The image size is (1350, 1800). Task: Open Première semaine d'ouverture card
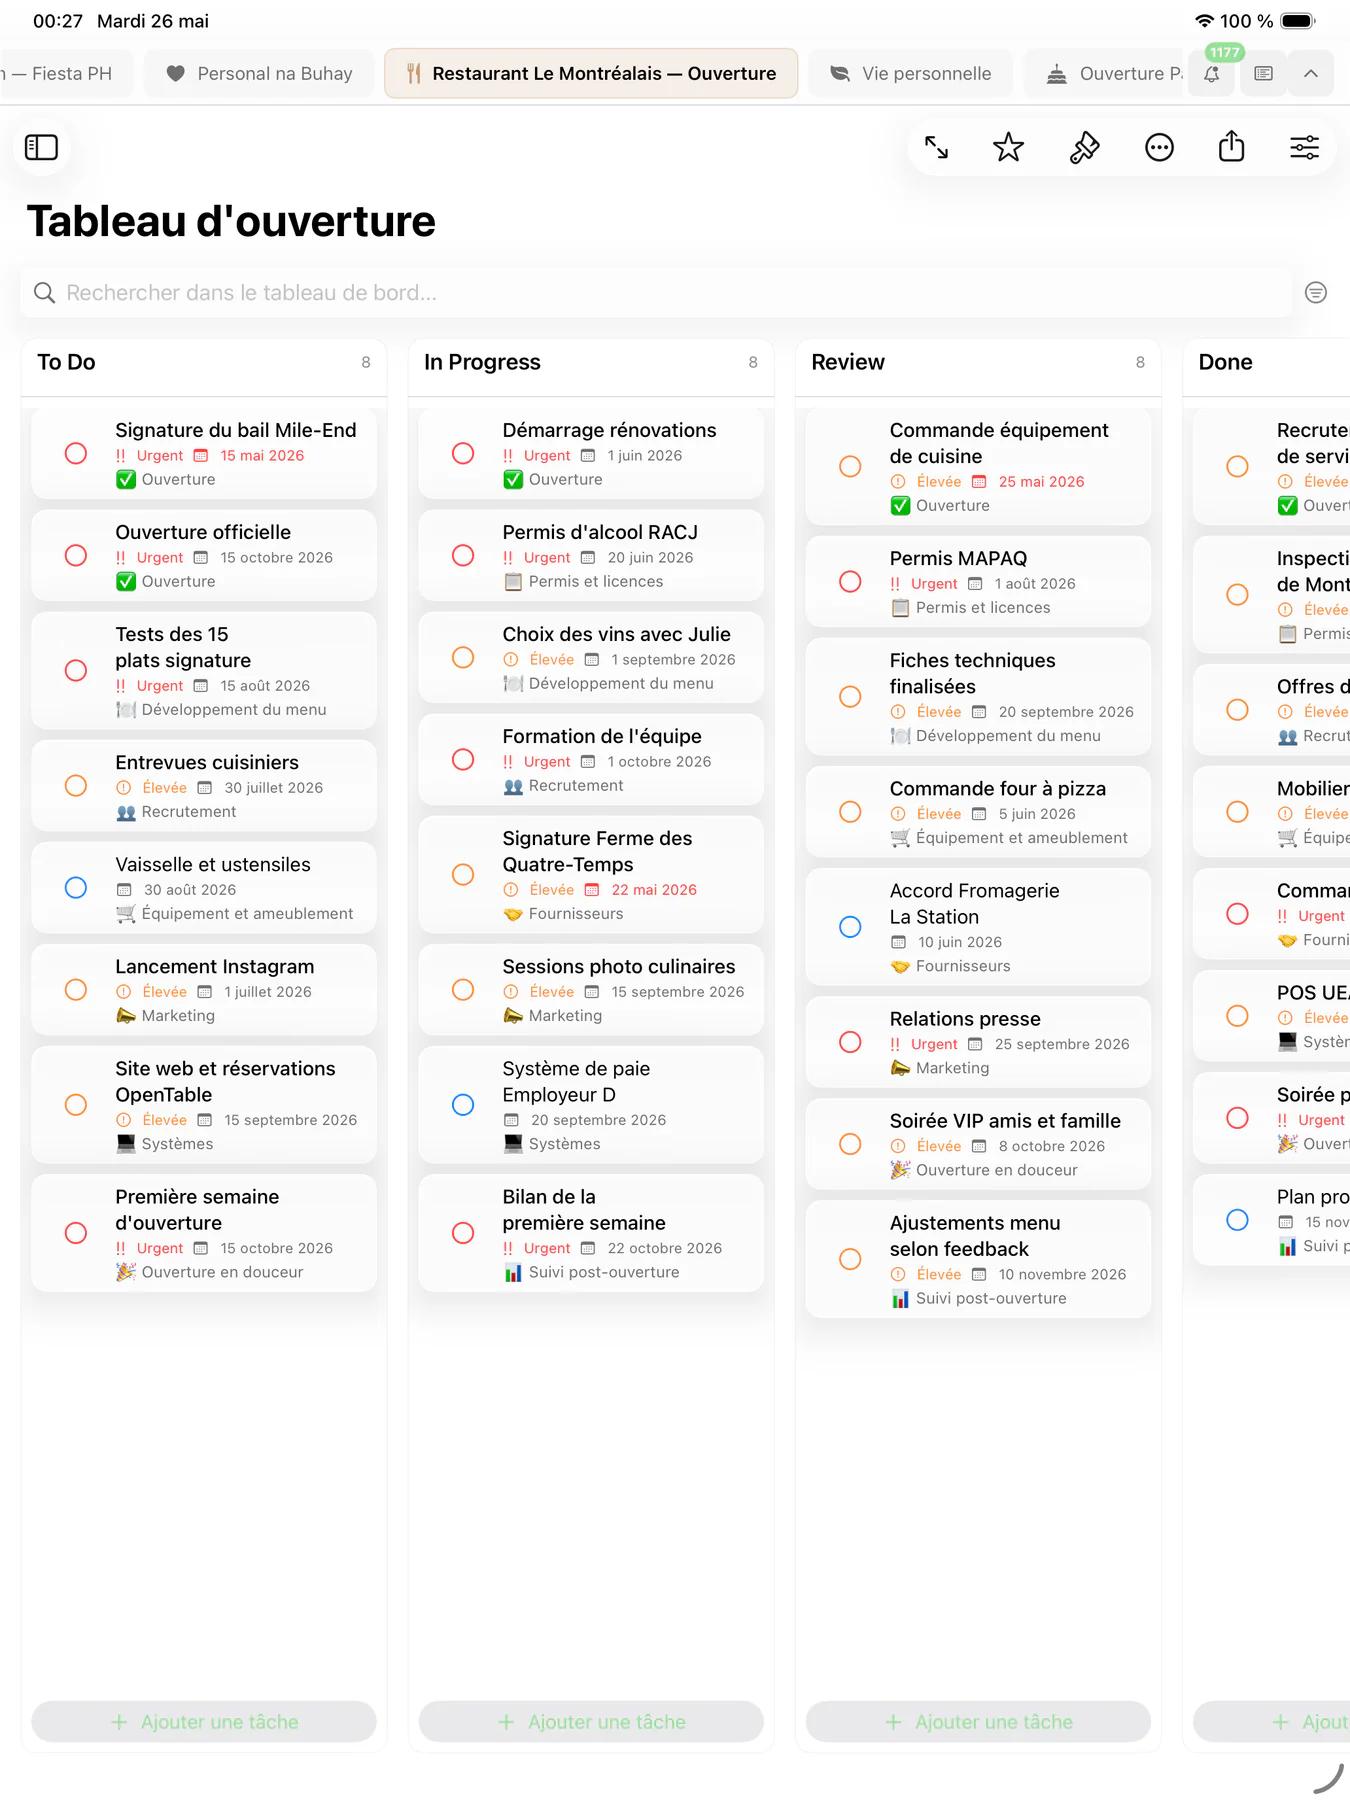click(x=204, y=1233)
